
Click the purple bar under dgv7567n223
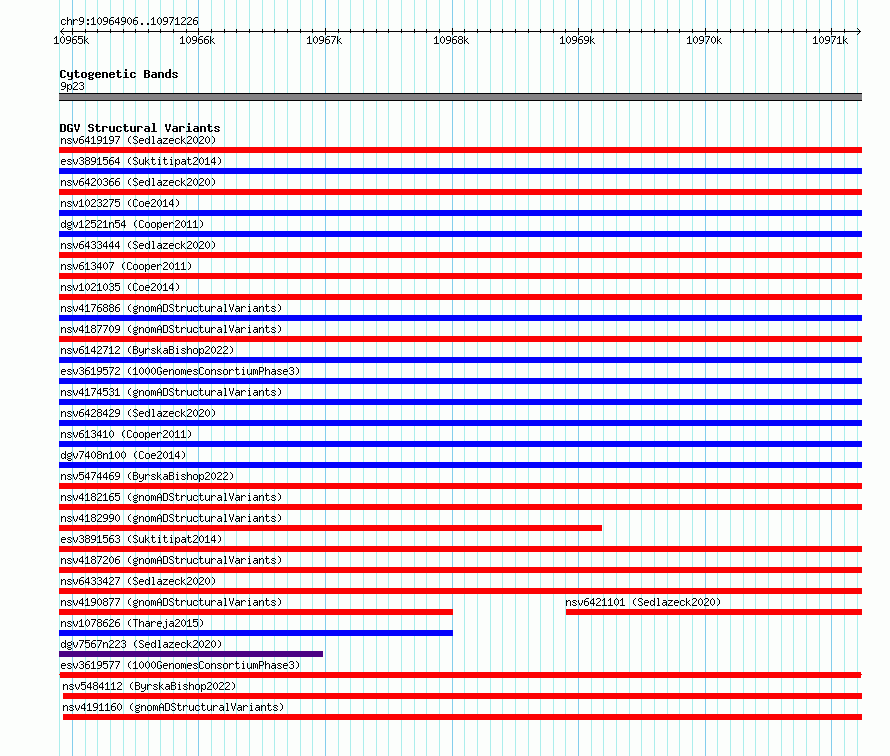pyautogui.click(x=191, y=654)
